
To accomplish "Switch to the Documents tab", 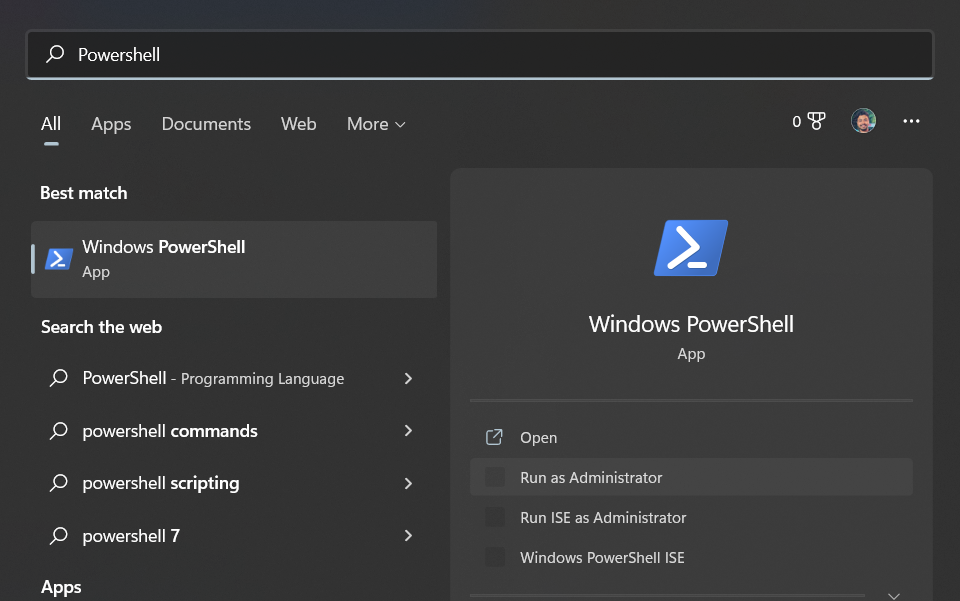I will coord(206,124).
